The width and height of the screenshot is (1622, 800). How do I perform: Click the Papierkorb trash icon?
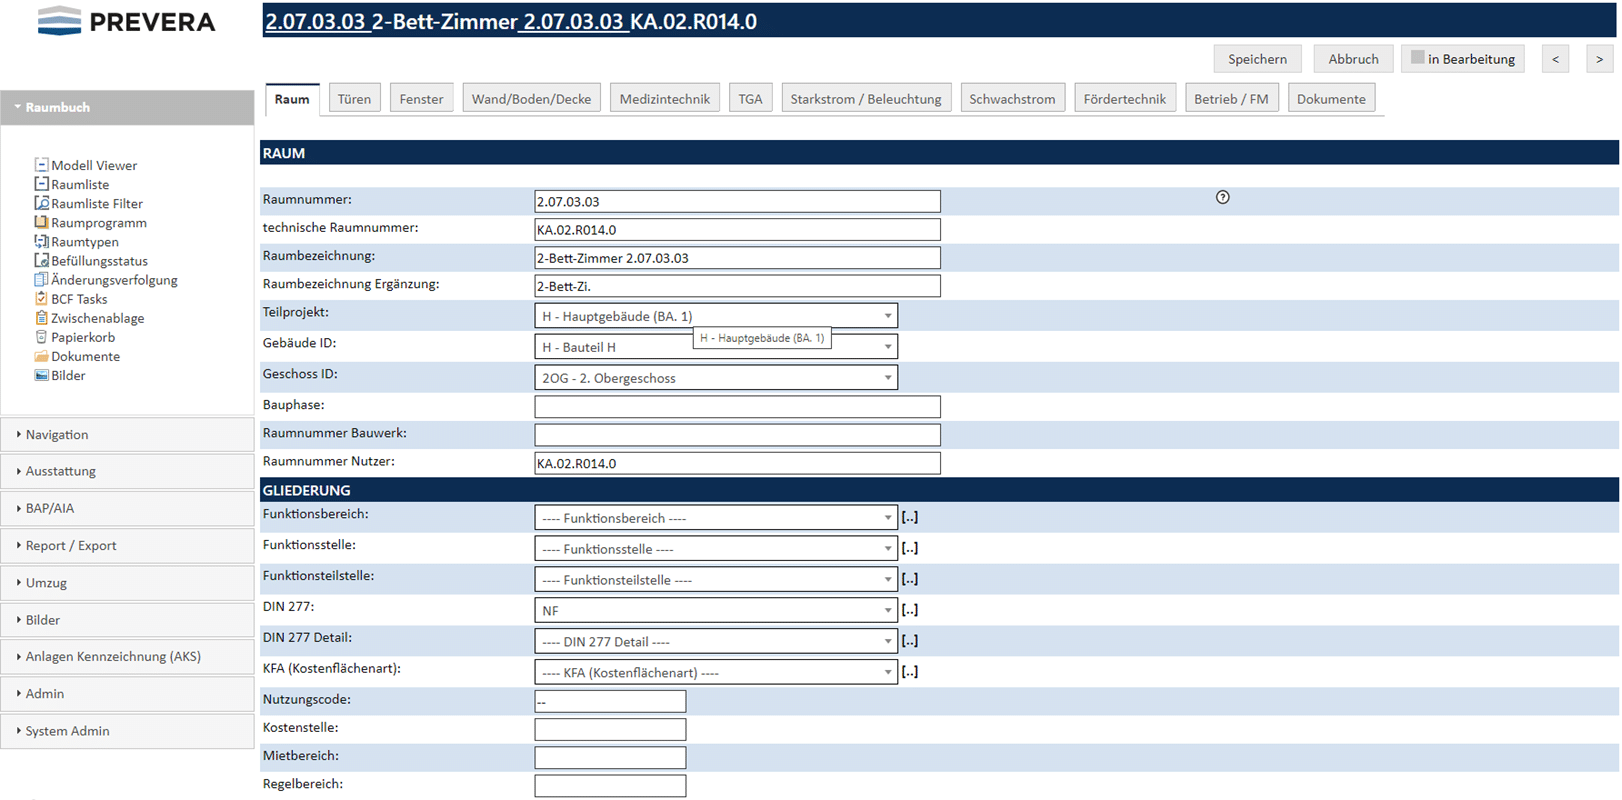point(41,337)
